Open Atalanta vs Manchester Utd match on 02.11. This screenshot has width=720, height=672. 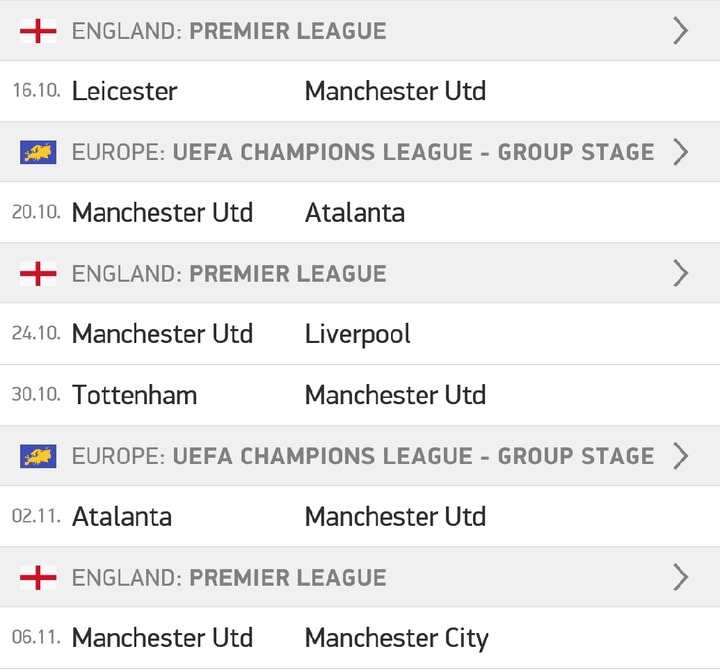click(x=360, y=516)
